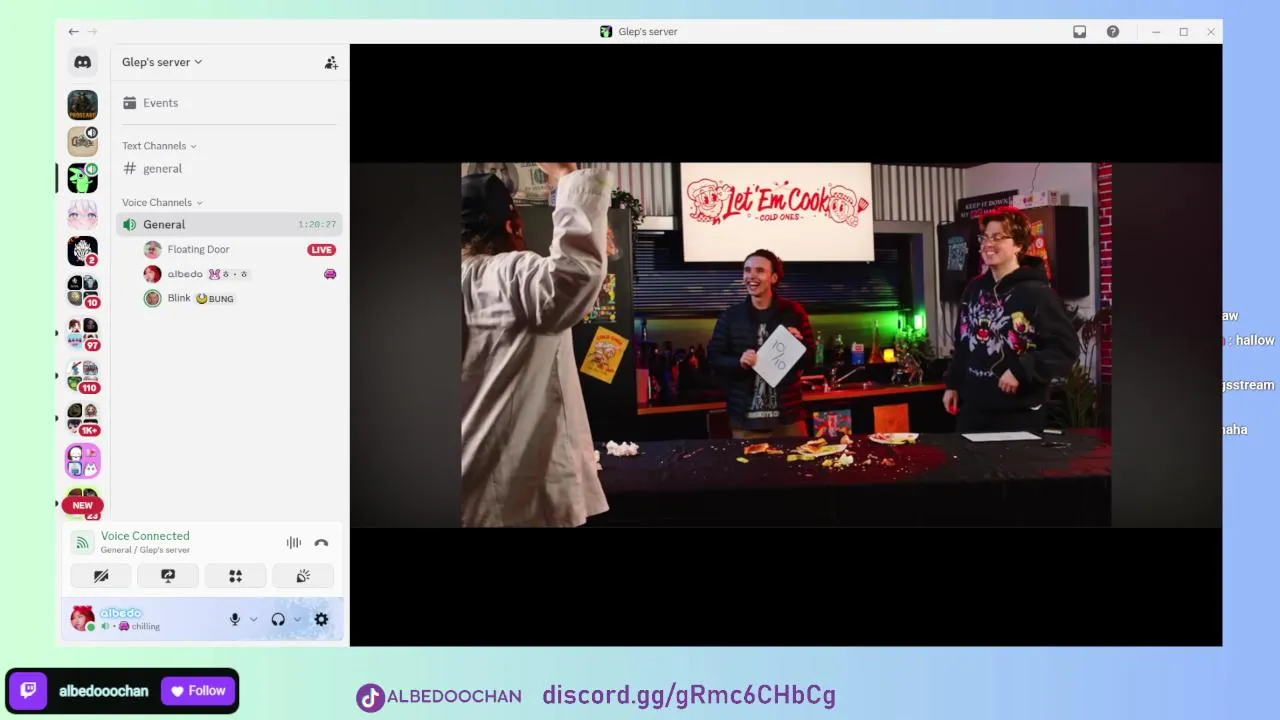Open server folder with 10 badge
Image resolution: width=1280 pixels, height=720 pixels.
82,291
